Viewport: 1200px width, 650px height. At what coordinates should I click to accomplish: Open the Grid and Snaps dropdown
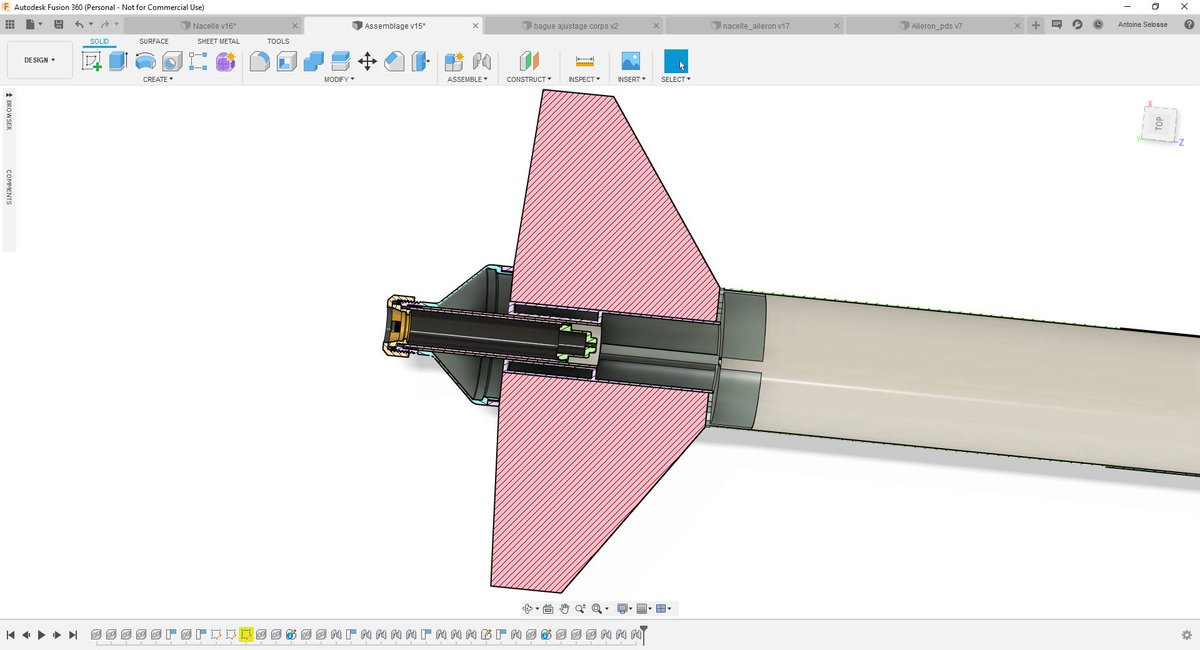645,608
